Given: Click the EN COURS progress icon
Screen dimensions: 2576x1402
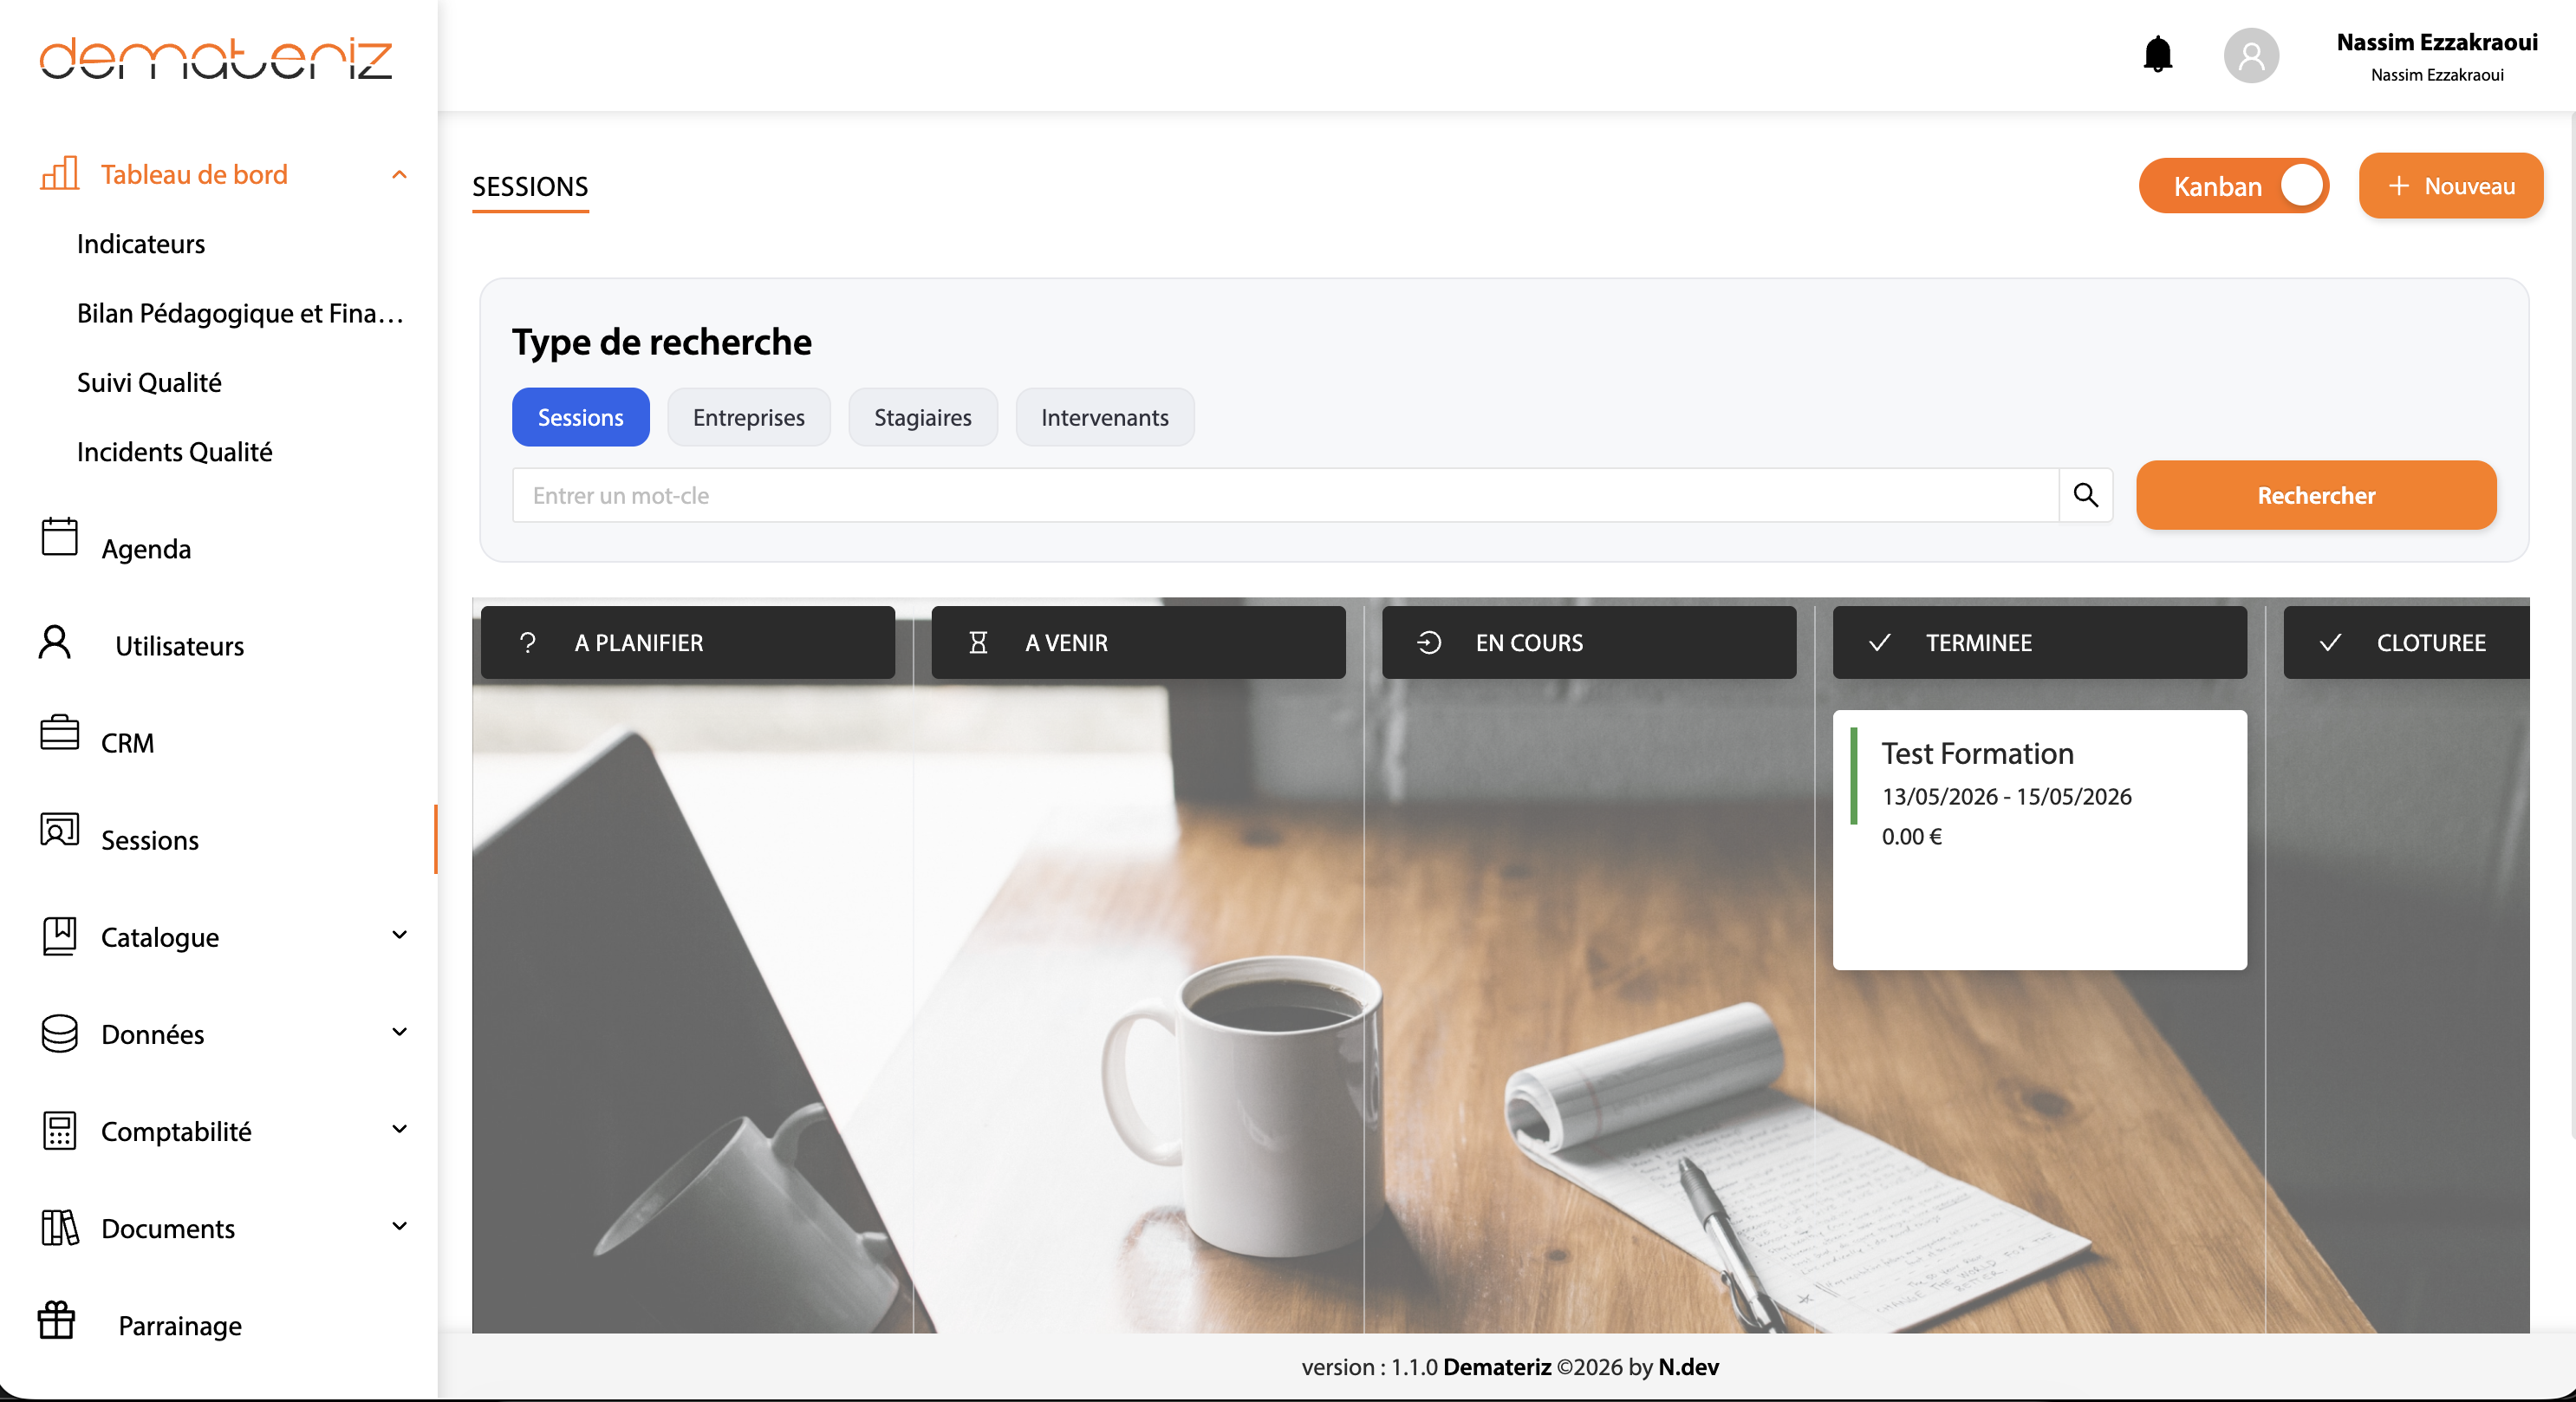Looking at the screenshot, I should coord(1429,642).
